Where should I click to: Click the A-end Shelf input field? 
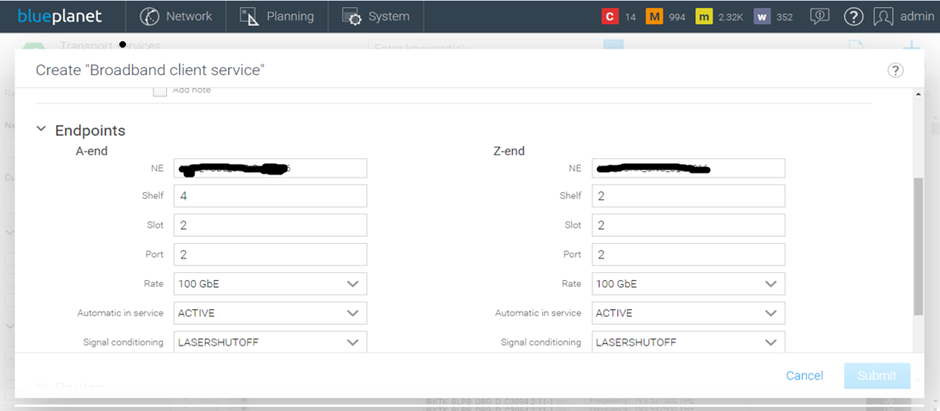click(x=270, y=197)
